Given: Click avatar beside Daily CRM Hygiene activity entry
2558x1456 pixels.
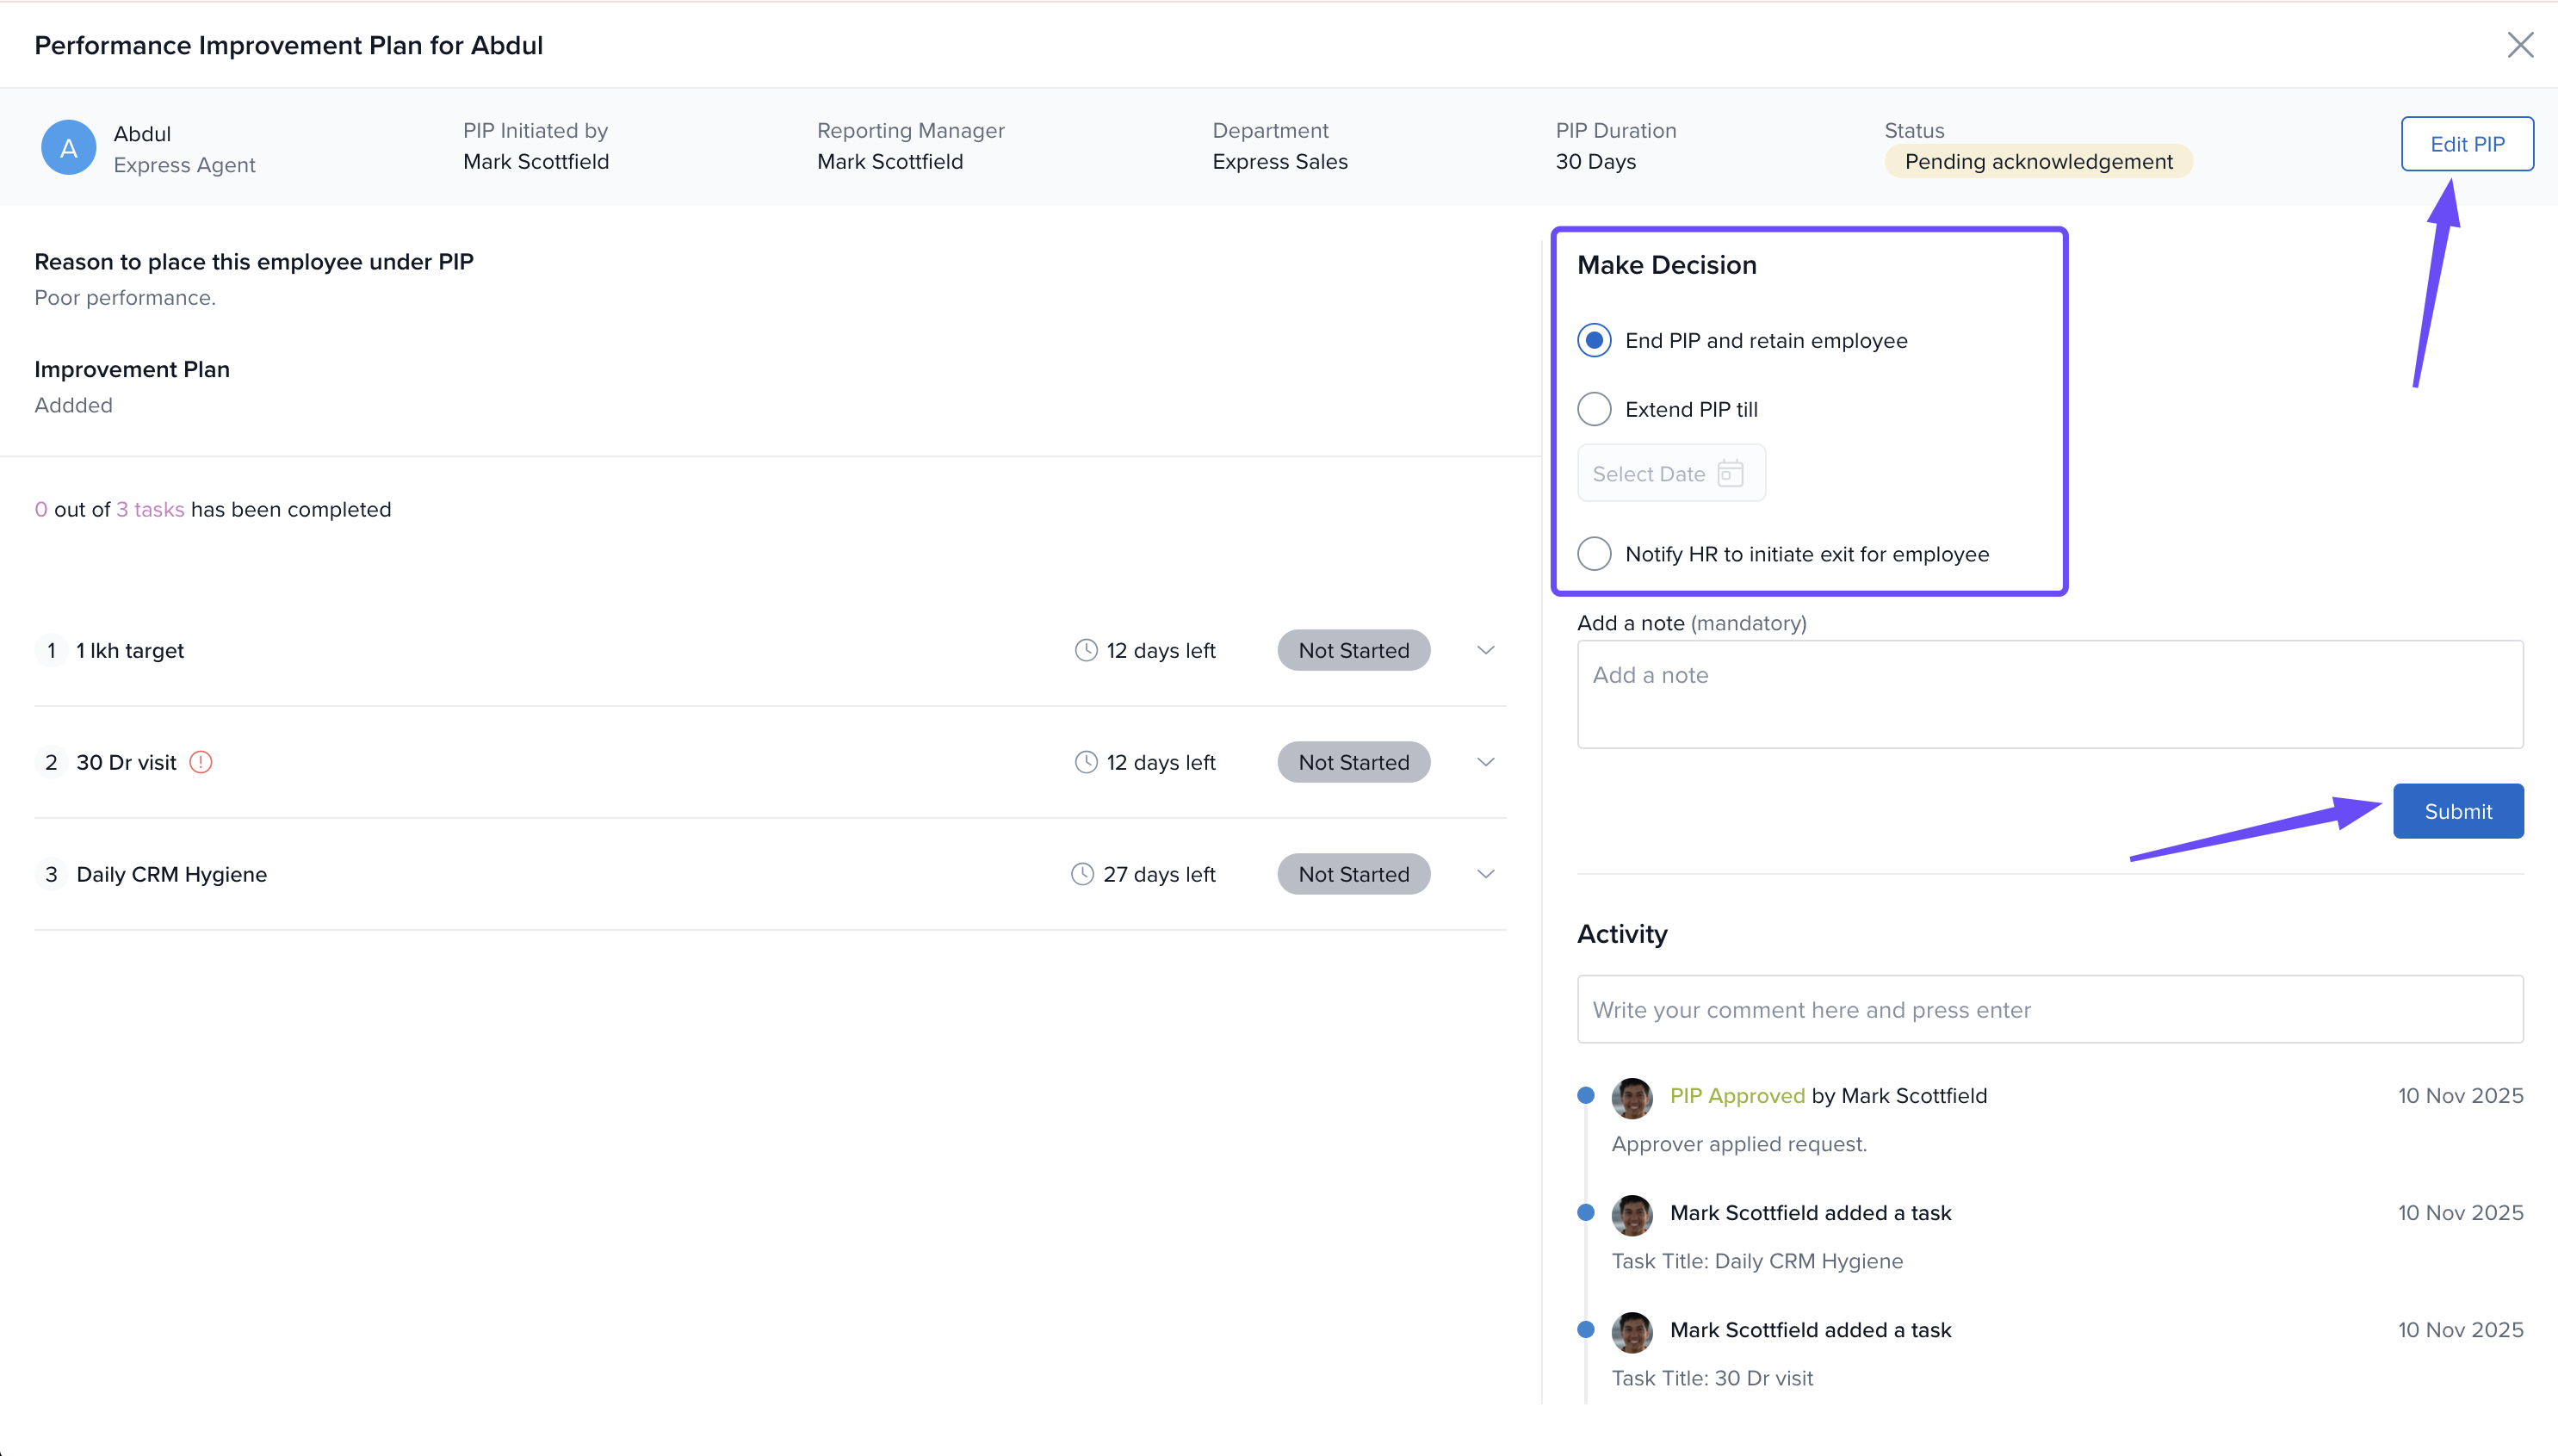Looking at the screenshot, I should pyautogui.click(x=1632, y=1214).
